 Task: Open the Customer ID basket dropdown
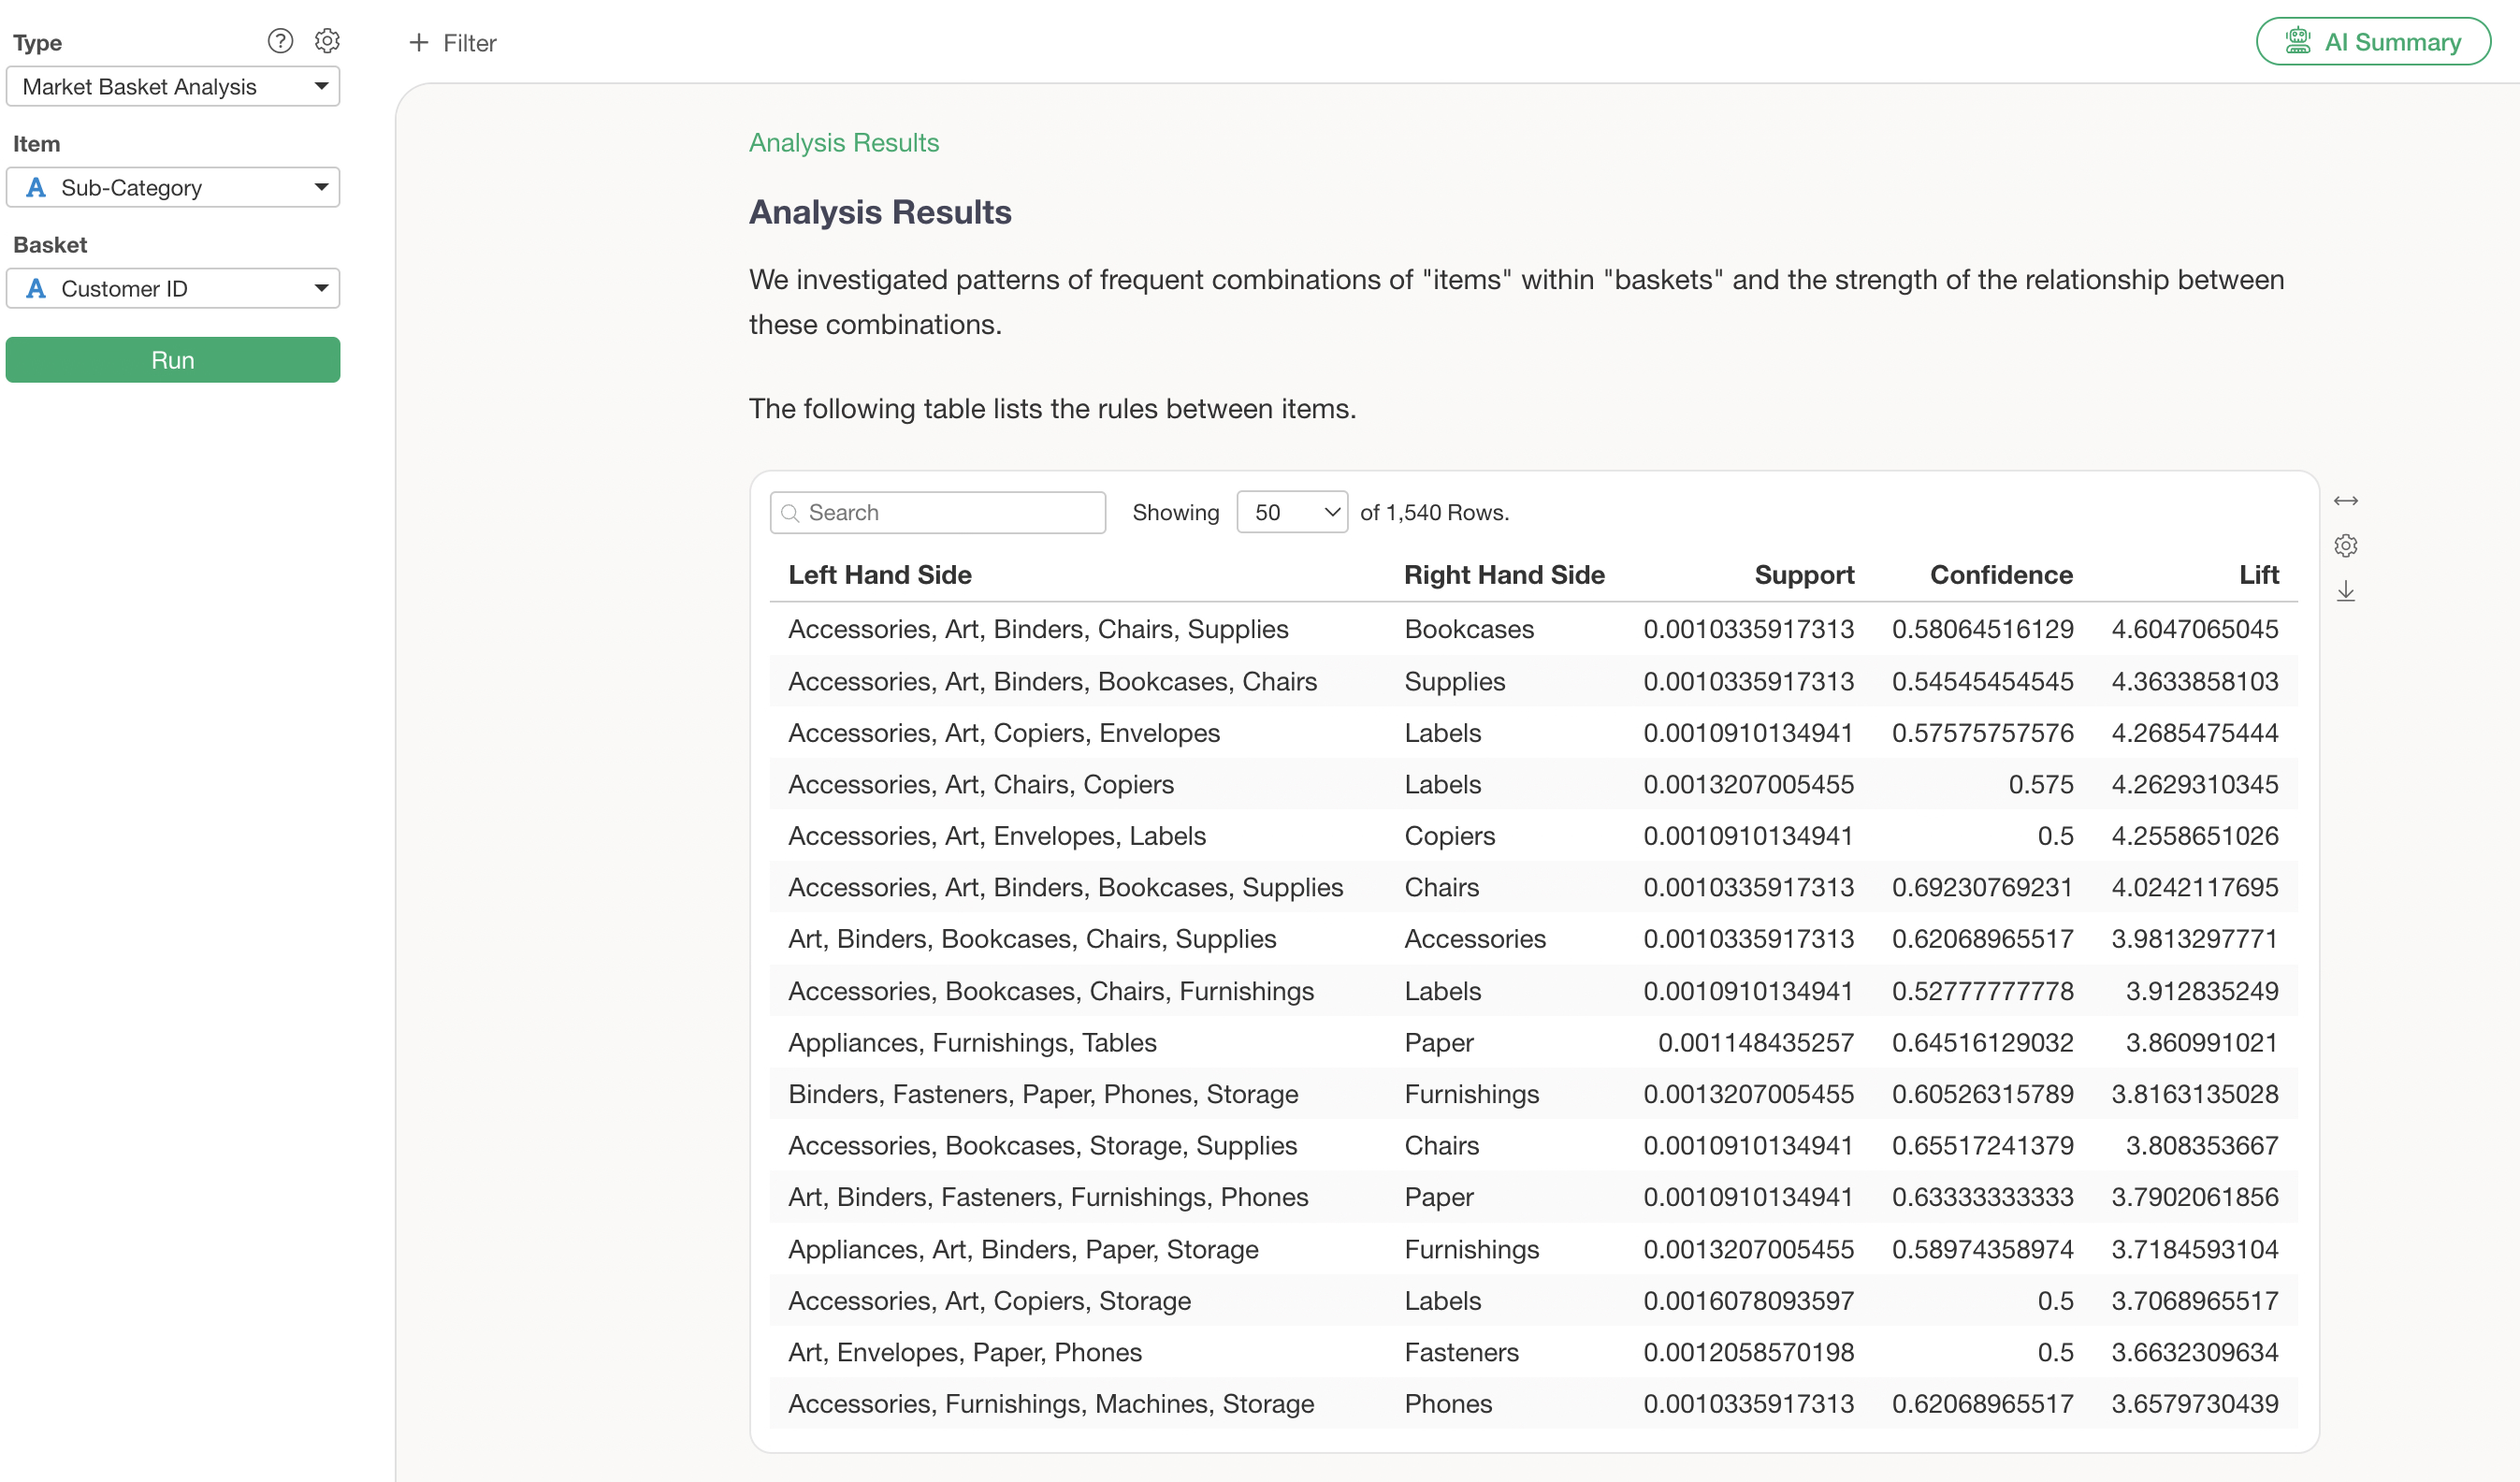173,289
